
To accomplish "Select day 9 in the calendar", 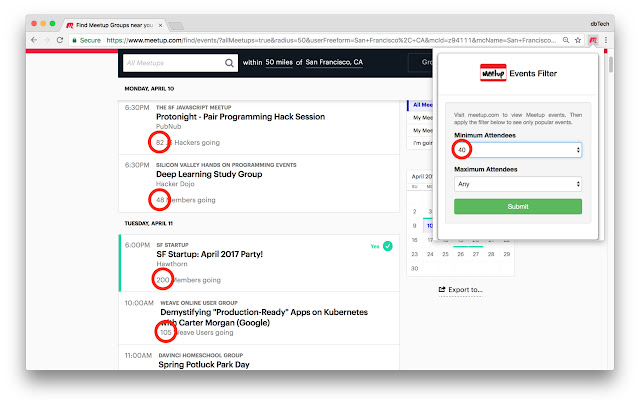I will pos(414,225).
